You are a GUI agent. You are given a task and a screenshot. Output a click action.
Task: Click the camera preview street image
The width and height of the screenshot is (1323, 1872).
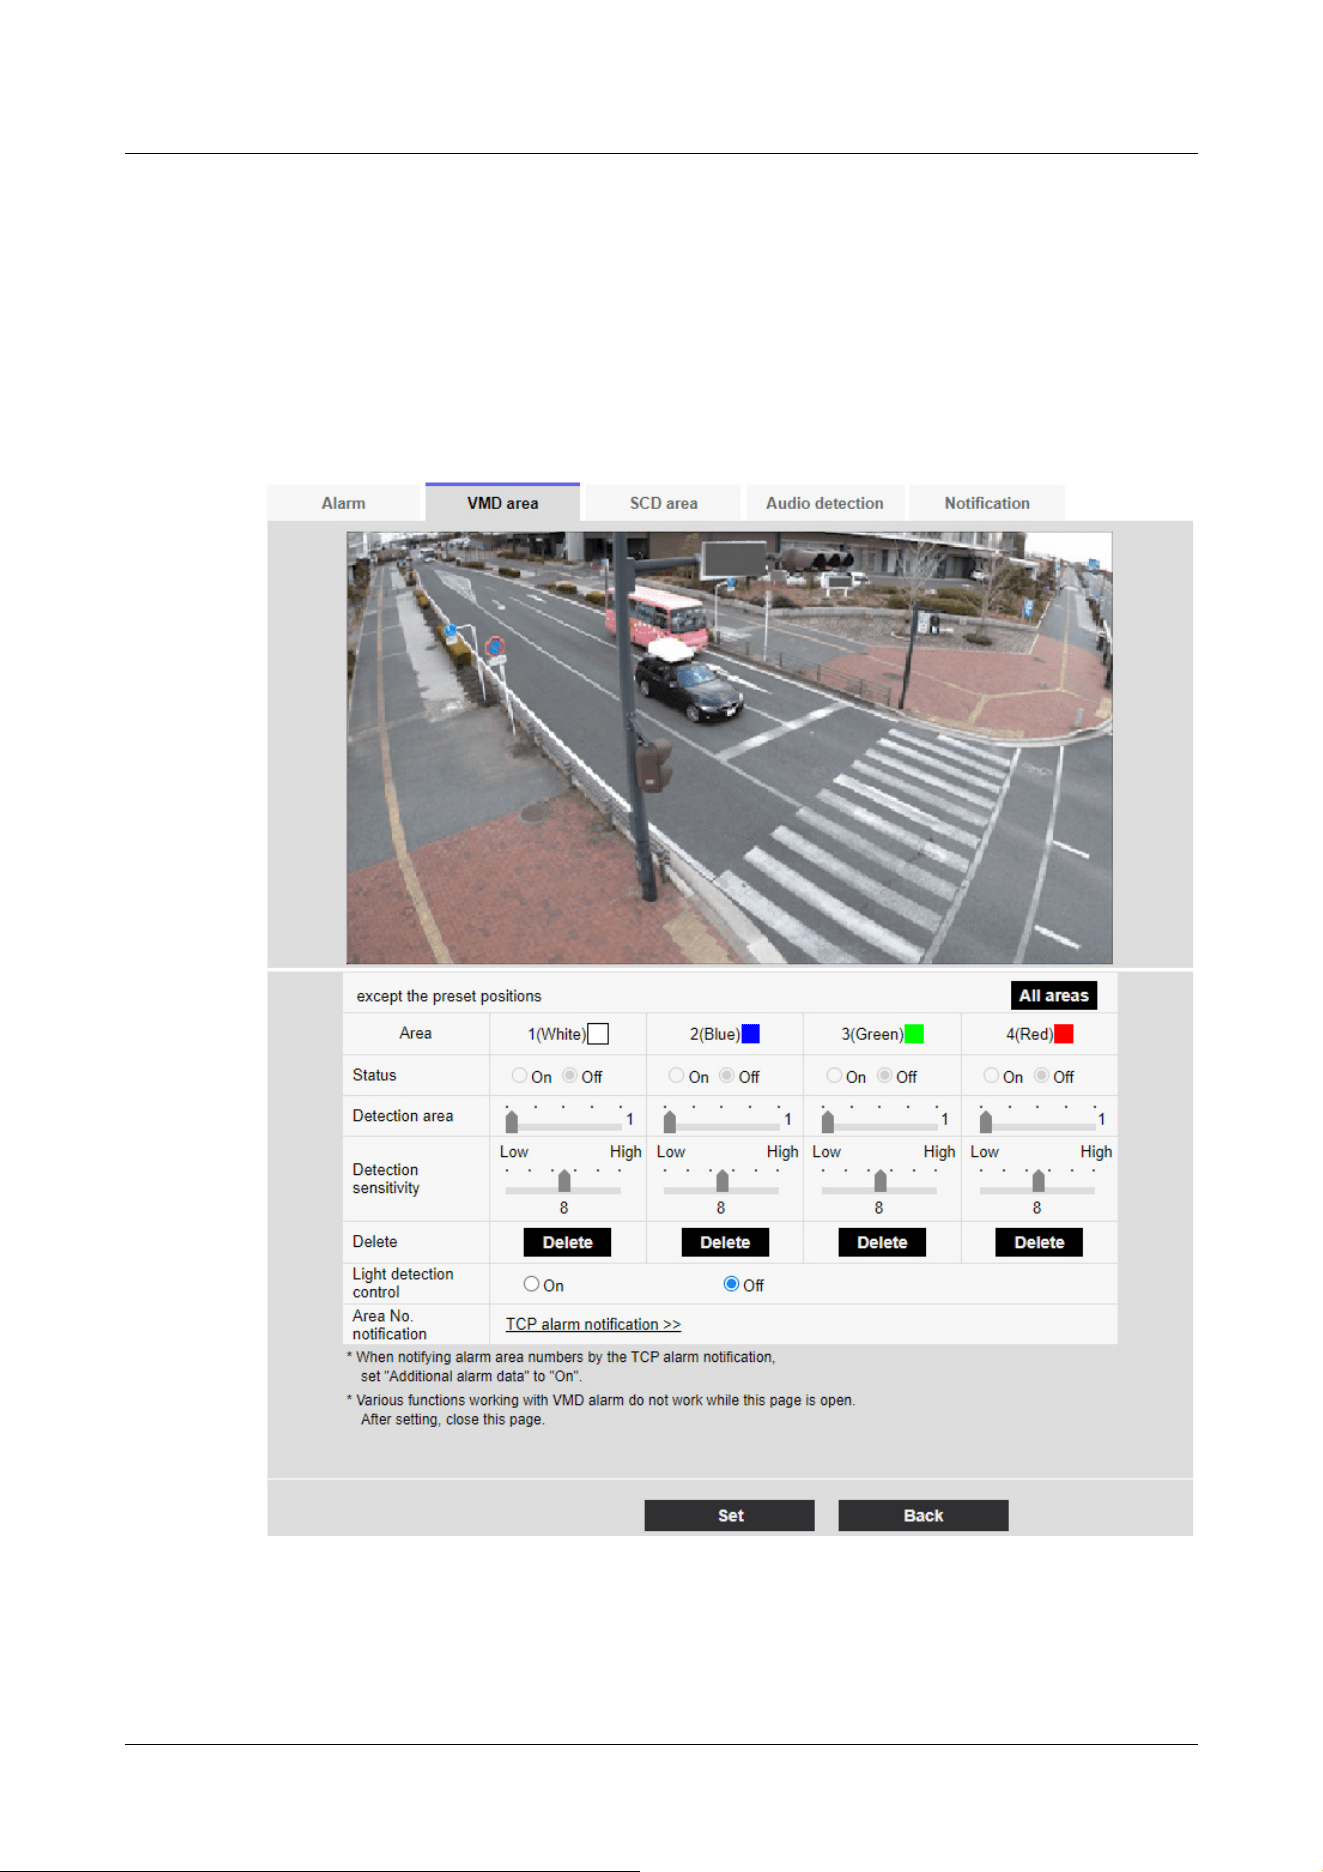730,748
